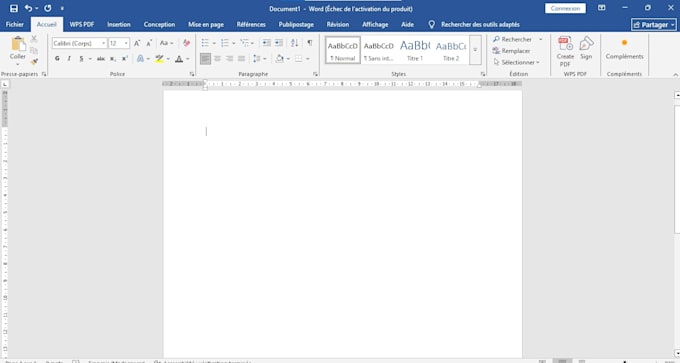Click the Copy icon
The image size is (680, 363).
(x=34, y=50)
